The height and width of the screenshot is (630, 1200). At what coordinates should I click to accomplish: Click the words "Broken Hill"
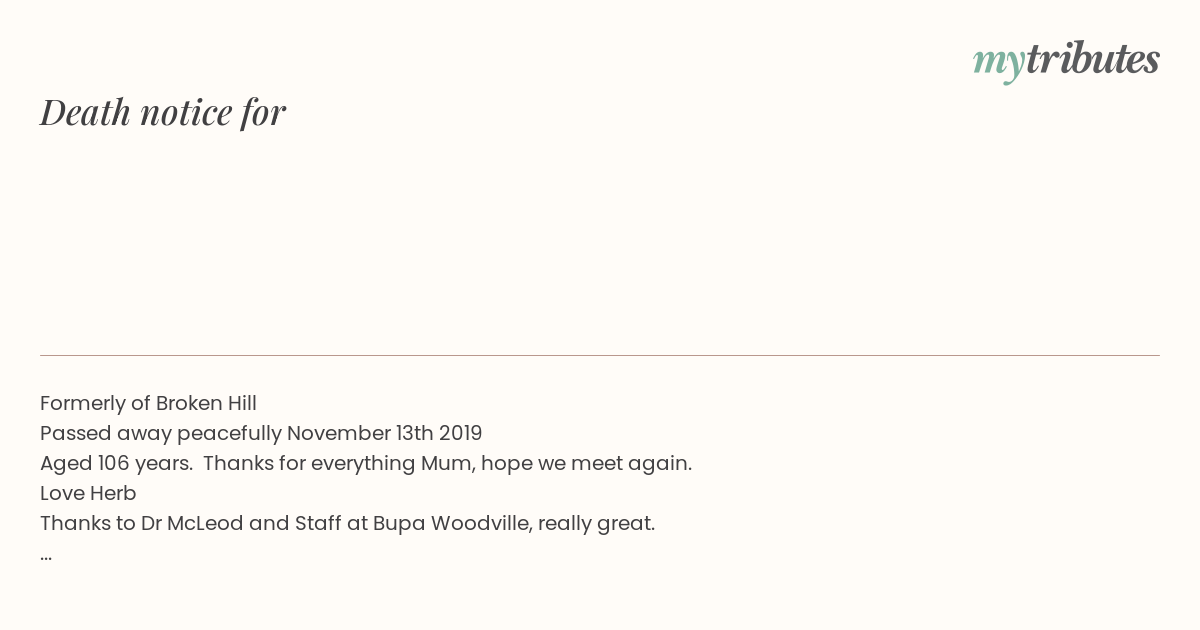[x=206, y=403]
